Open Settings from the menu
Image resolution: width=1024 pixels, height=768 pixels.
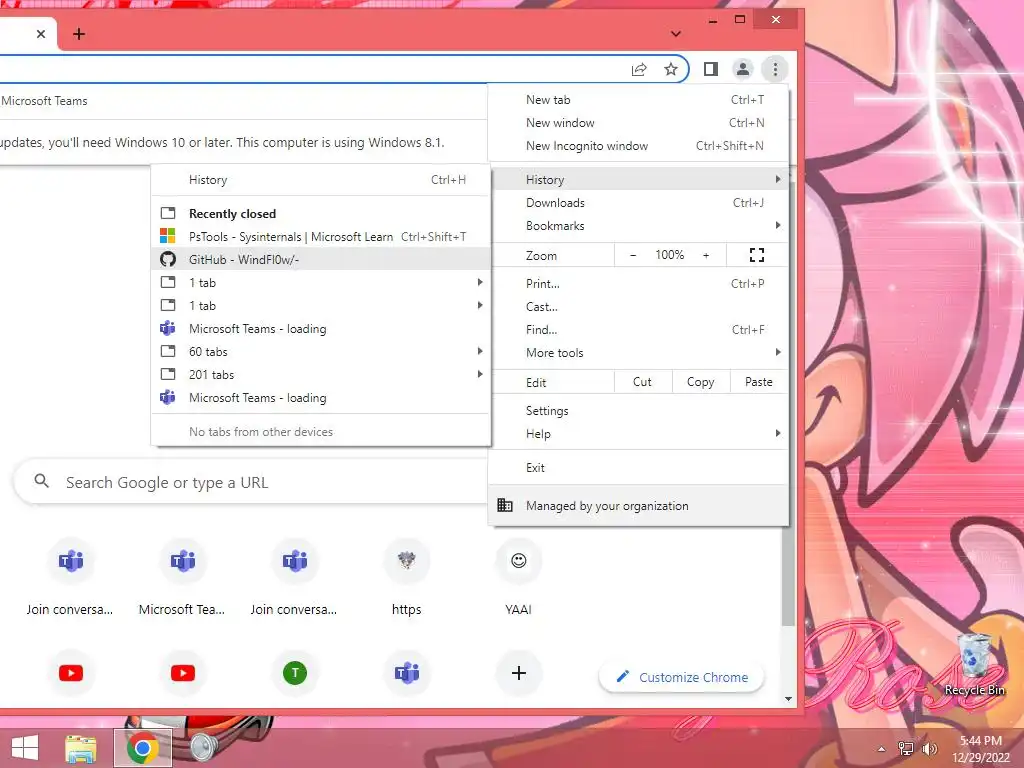638,411
